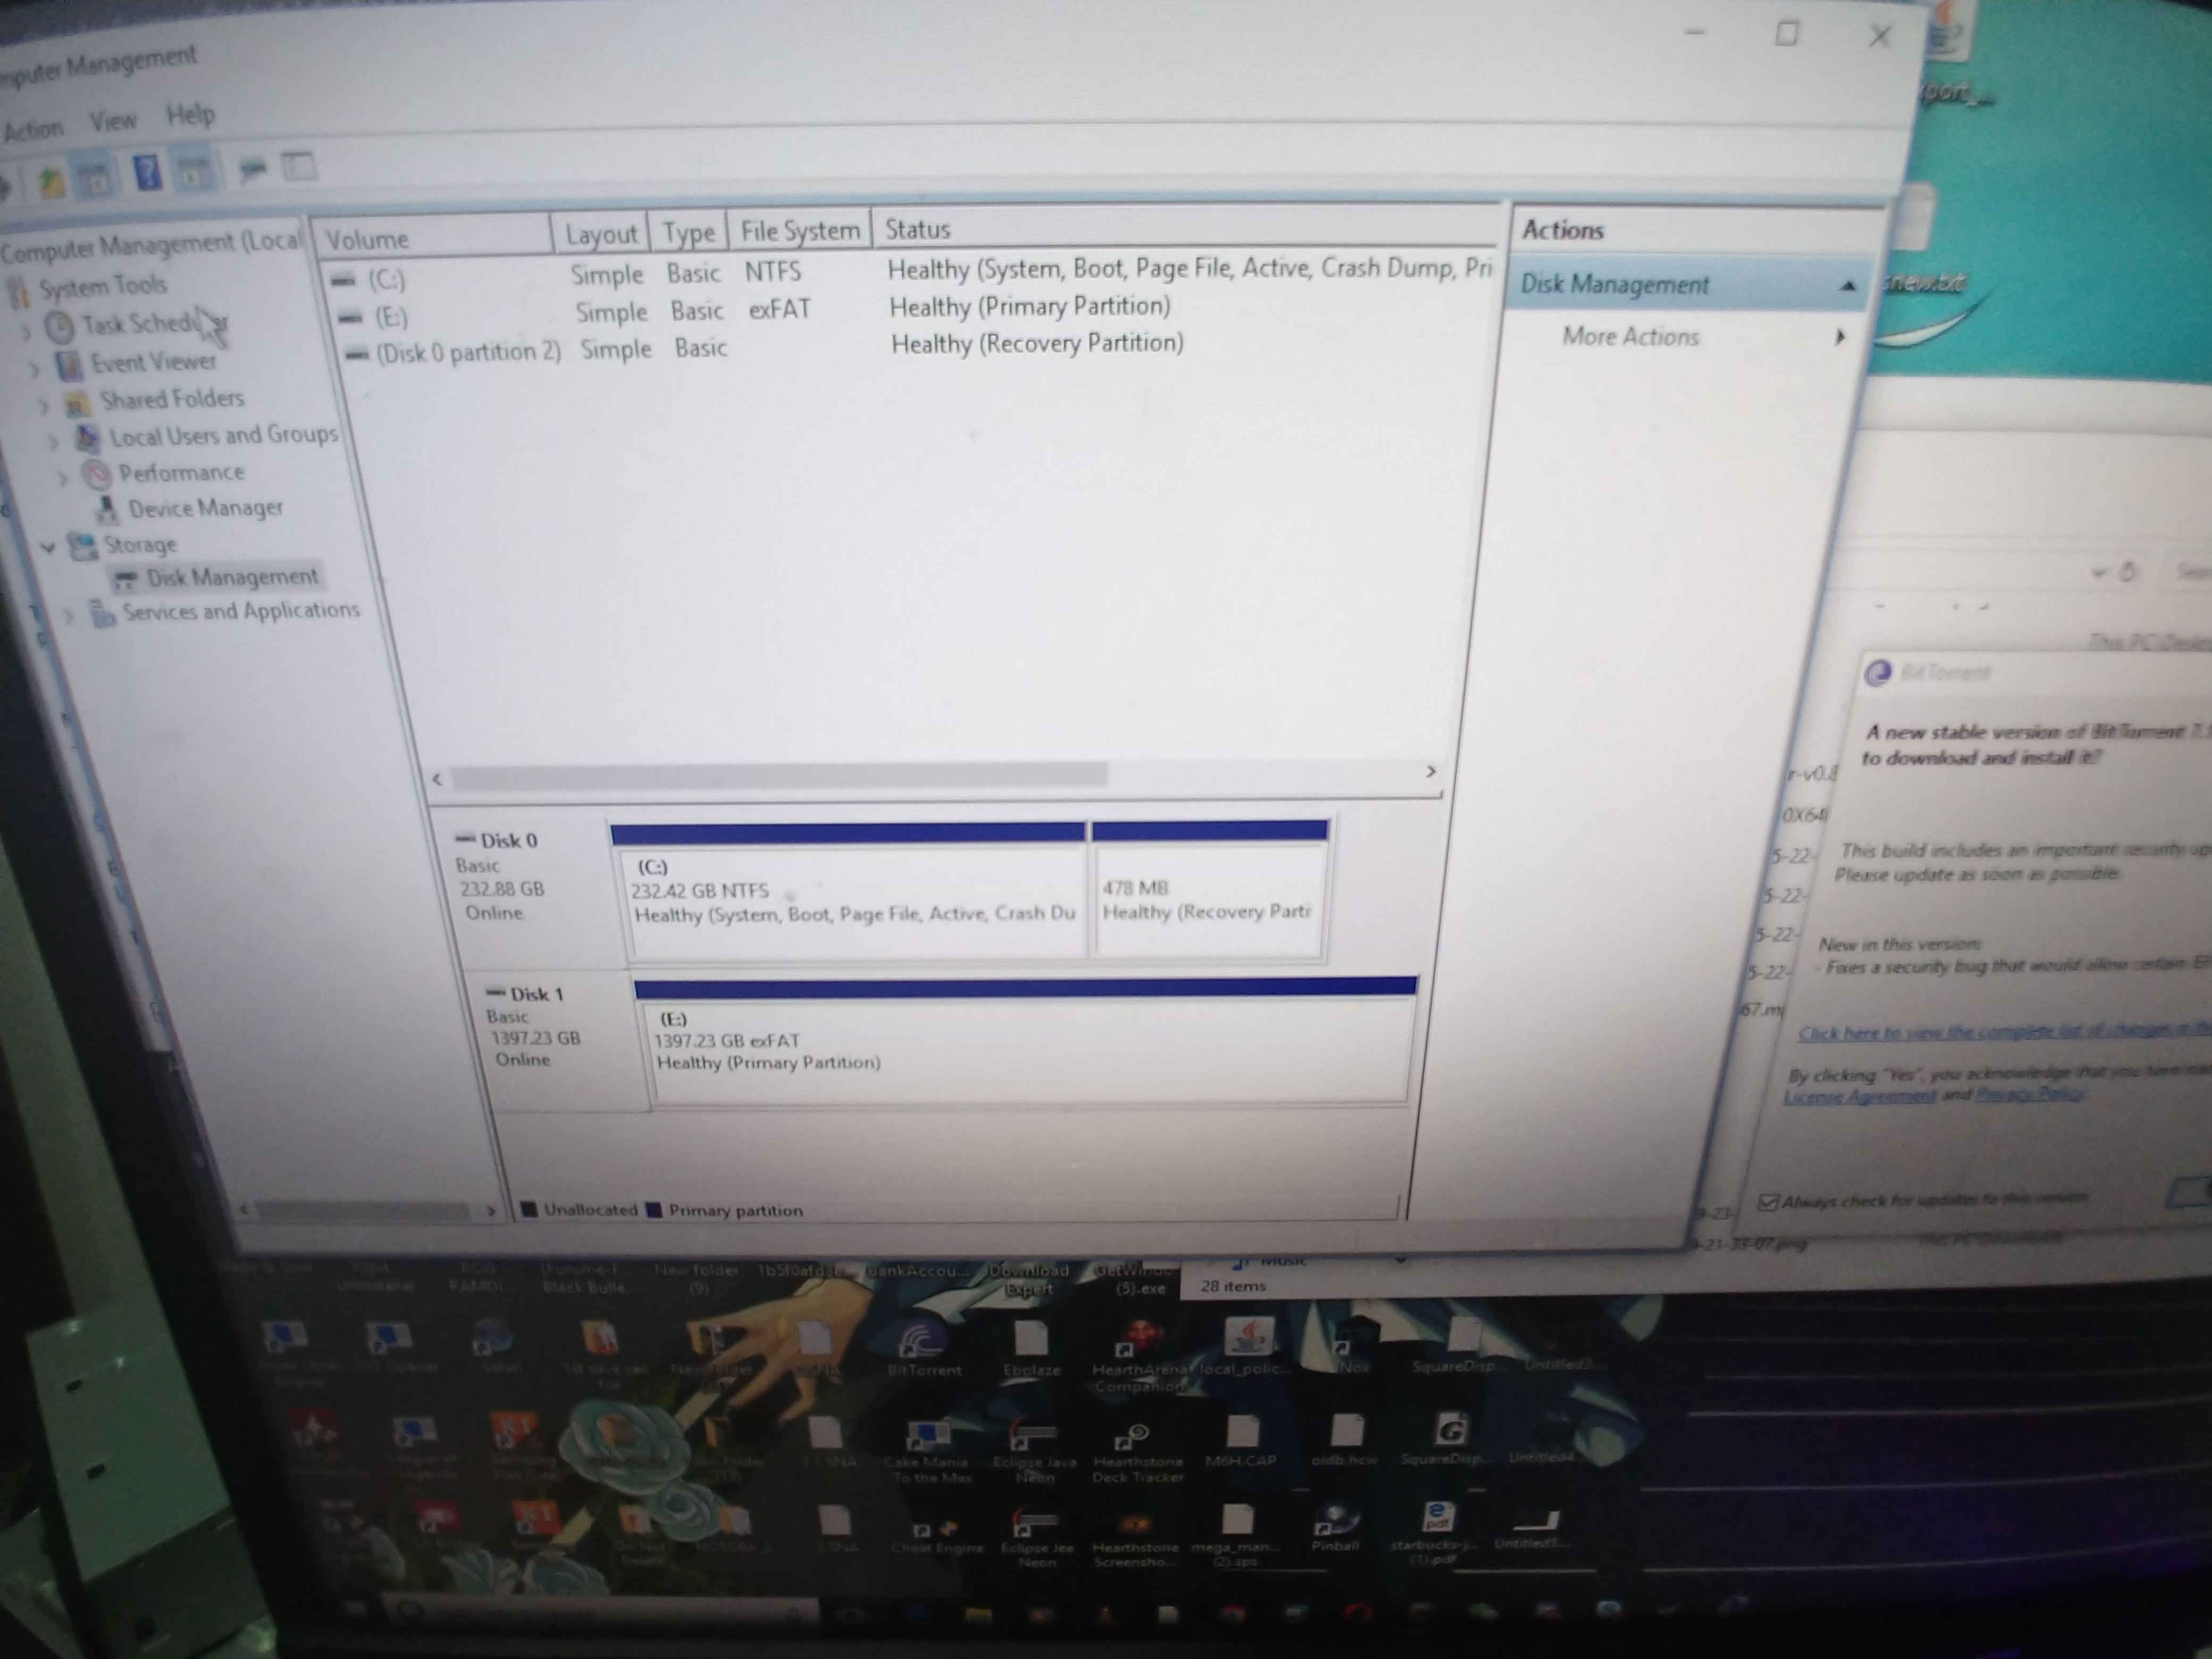The width and height of the screenshot is (2212, 1659).
Task: Click More Actions in the Actions pane
Action: click(1630, 337)
